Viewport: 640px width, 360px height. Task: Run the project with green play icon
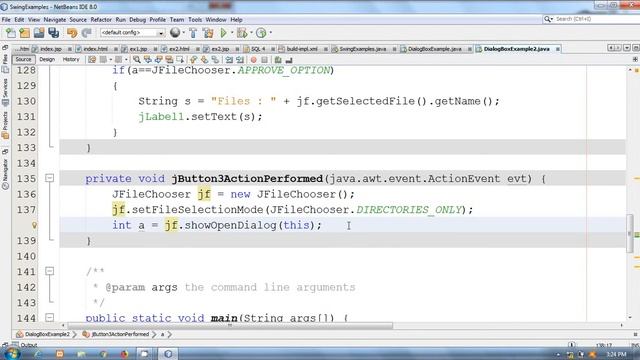pyautogui.click(x=223, y=33)
